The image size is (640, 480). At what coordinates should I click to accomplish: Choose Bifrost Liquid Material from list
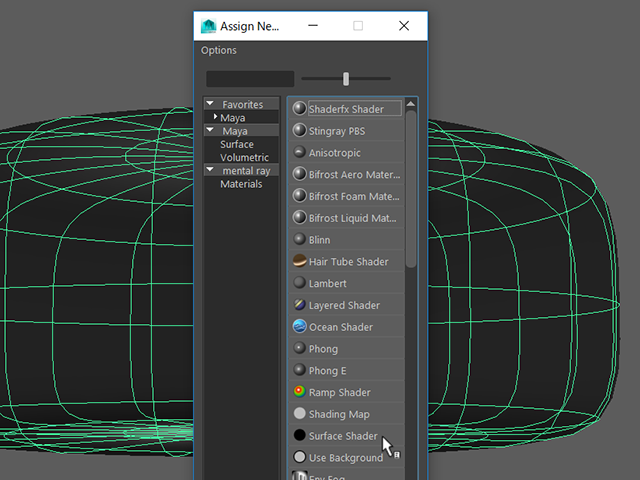(x=347, y=218)
